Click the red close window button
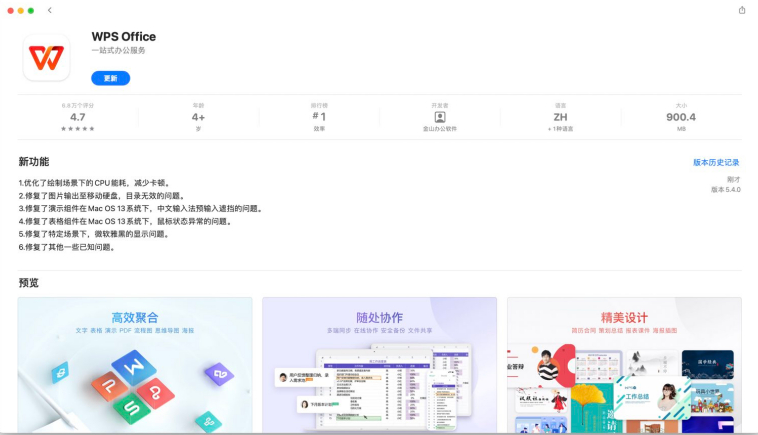 point(11,11)
